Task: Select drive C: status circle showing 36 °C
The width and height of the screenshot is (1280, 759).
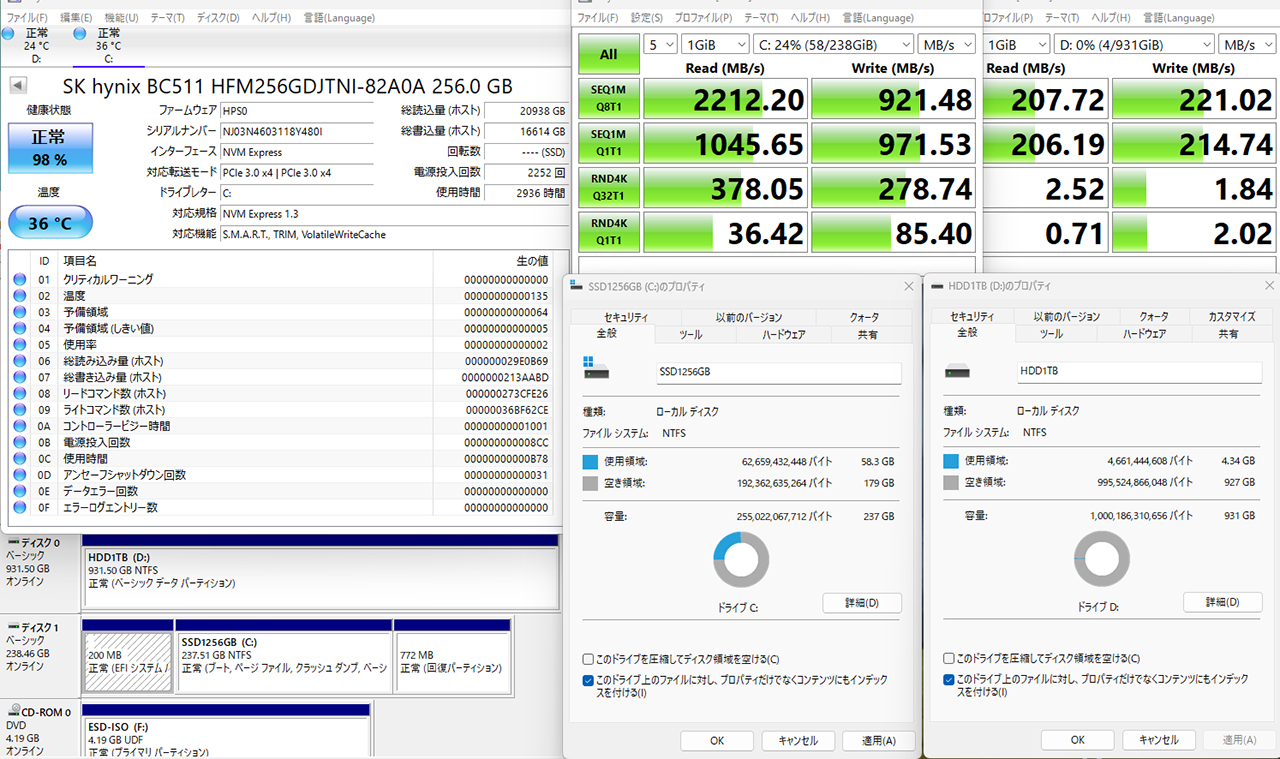Action: [79, 34]
